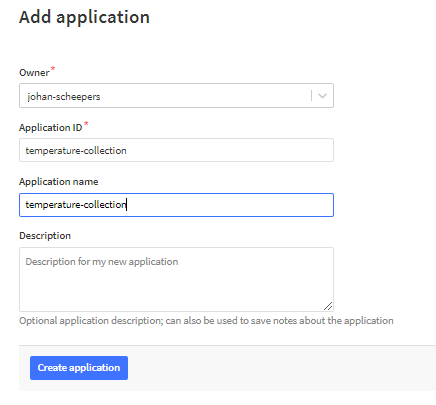Click the Create application button
The height and width of the screenshot is (405, 436).
click(79, 368)
